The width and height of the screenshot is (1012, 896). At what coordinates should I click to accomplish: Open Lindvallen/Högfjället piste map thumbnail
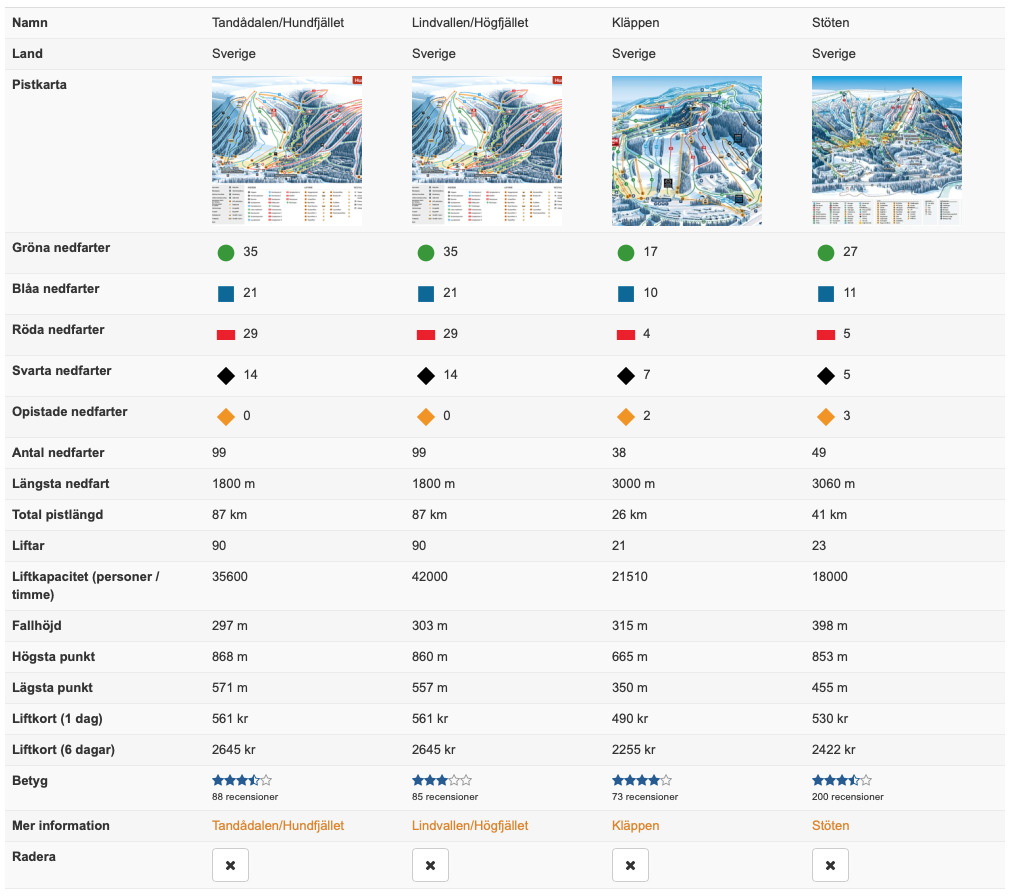click(x=487, y=150)
